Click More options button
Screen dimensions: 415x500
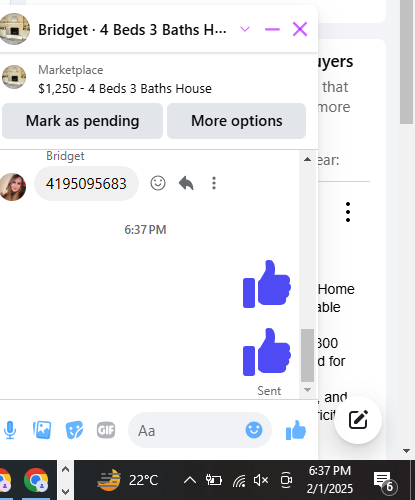(x=236, y=121)
